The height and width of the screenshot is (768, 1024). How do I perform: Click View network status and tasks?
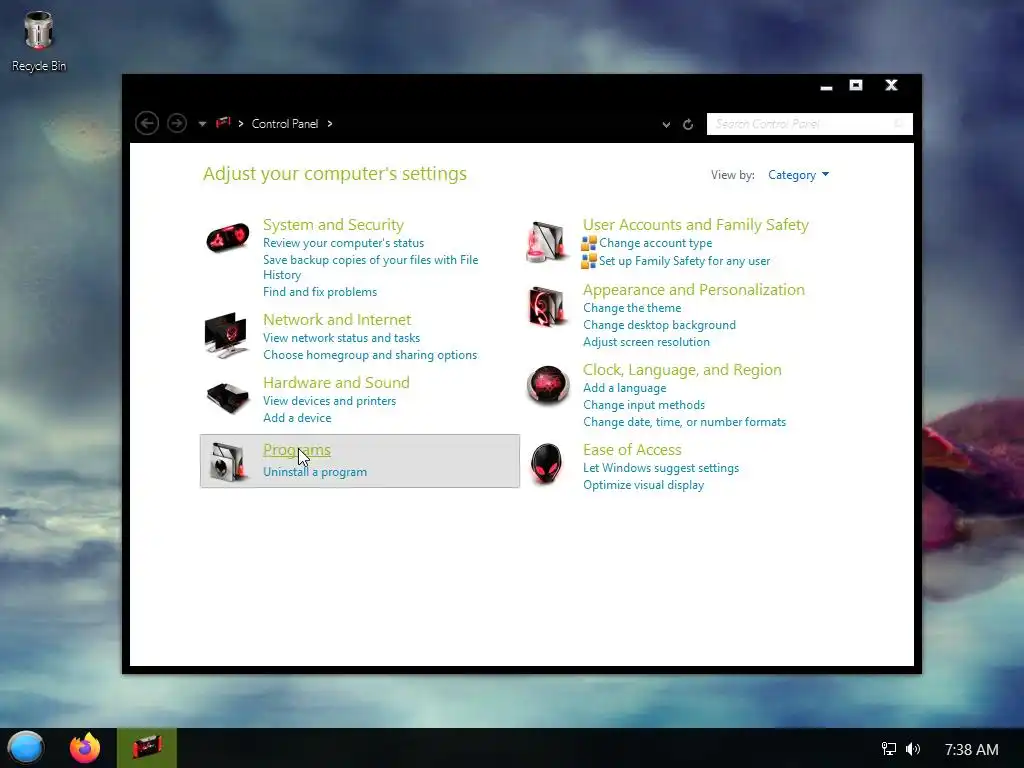pos(342,338)
